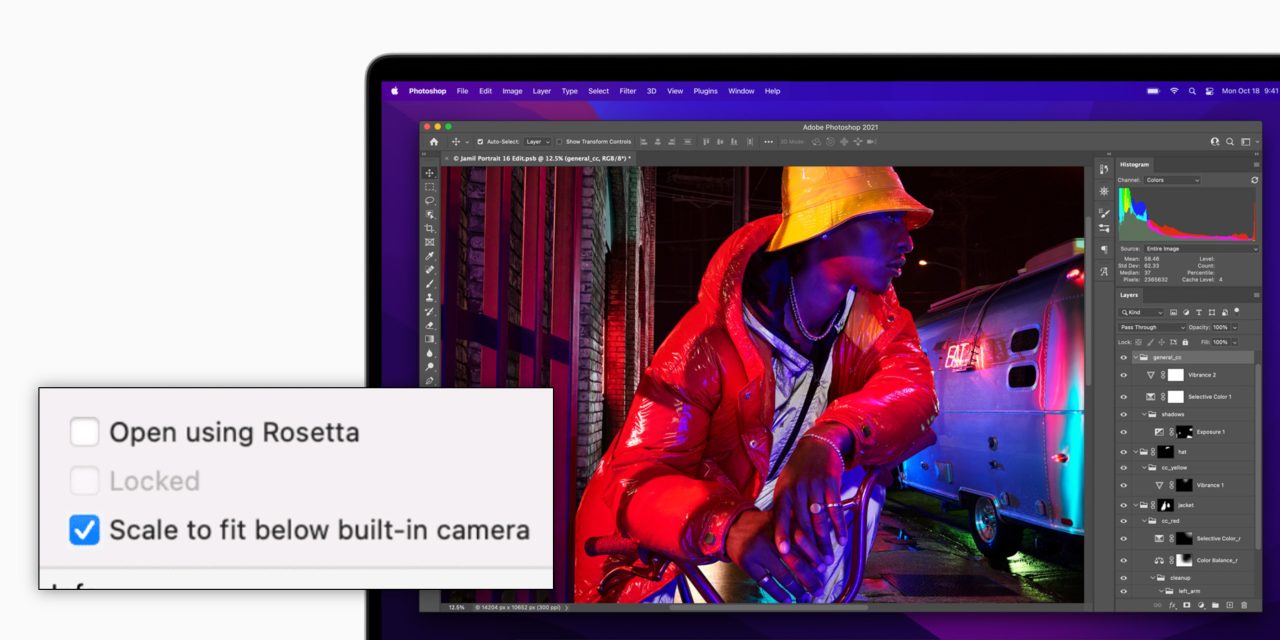Image resolution: width=1280 pixels, height=640 pixels.
Task: Select the Lasso tool
Action: tap(430, 201)
